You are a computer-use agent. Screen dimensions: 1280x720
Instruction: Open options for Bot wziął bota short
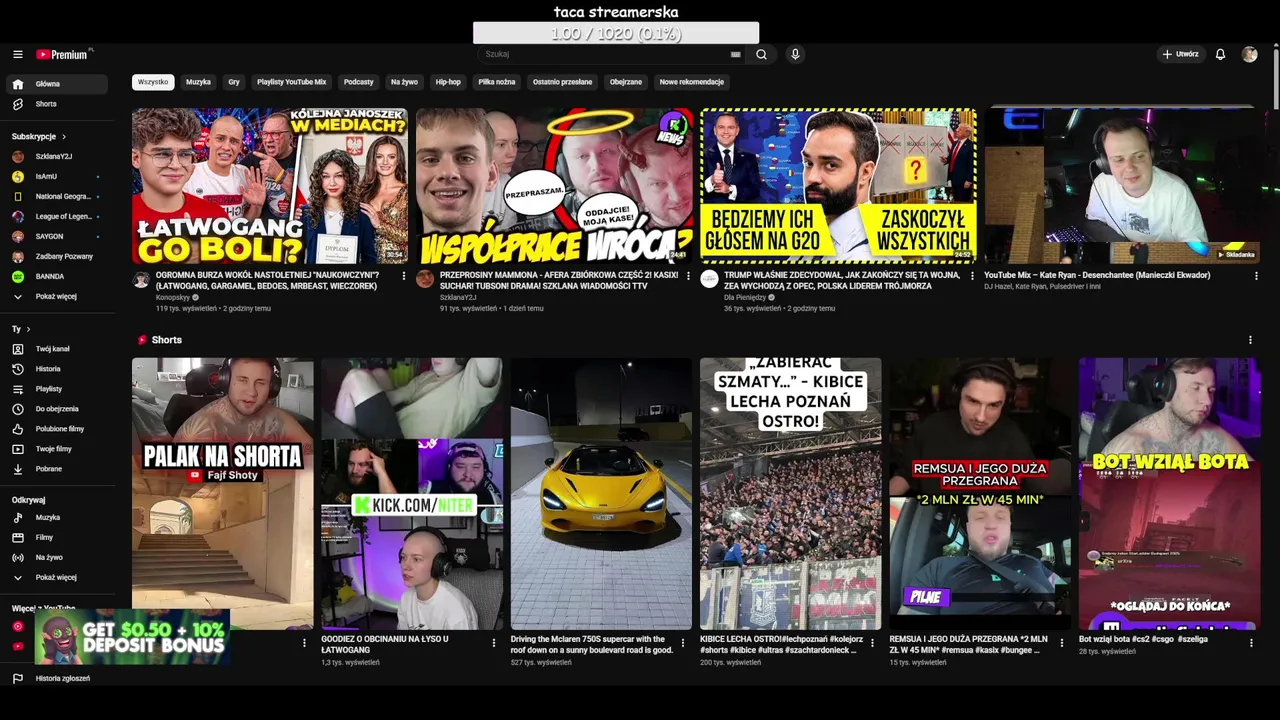[1250, 643]
